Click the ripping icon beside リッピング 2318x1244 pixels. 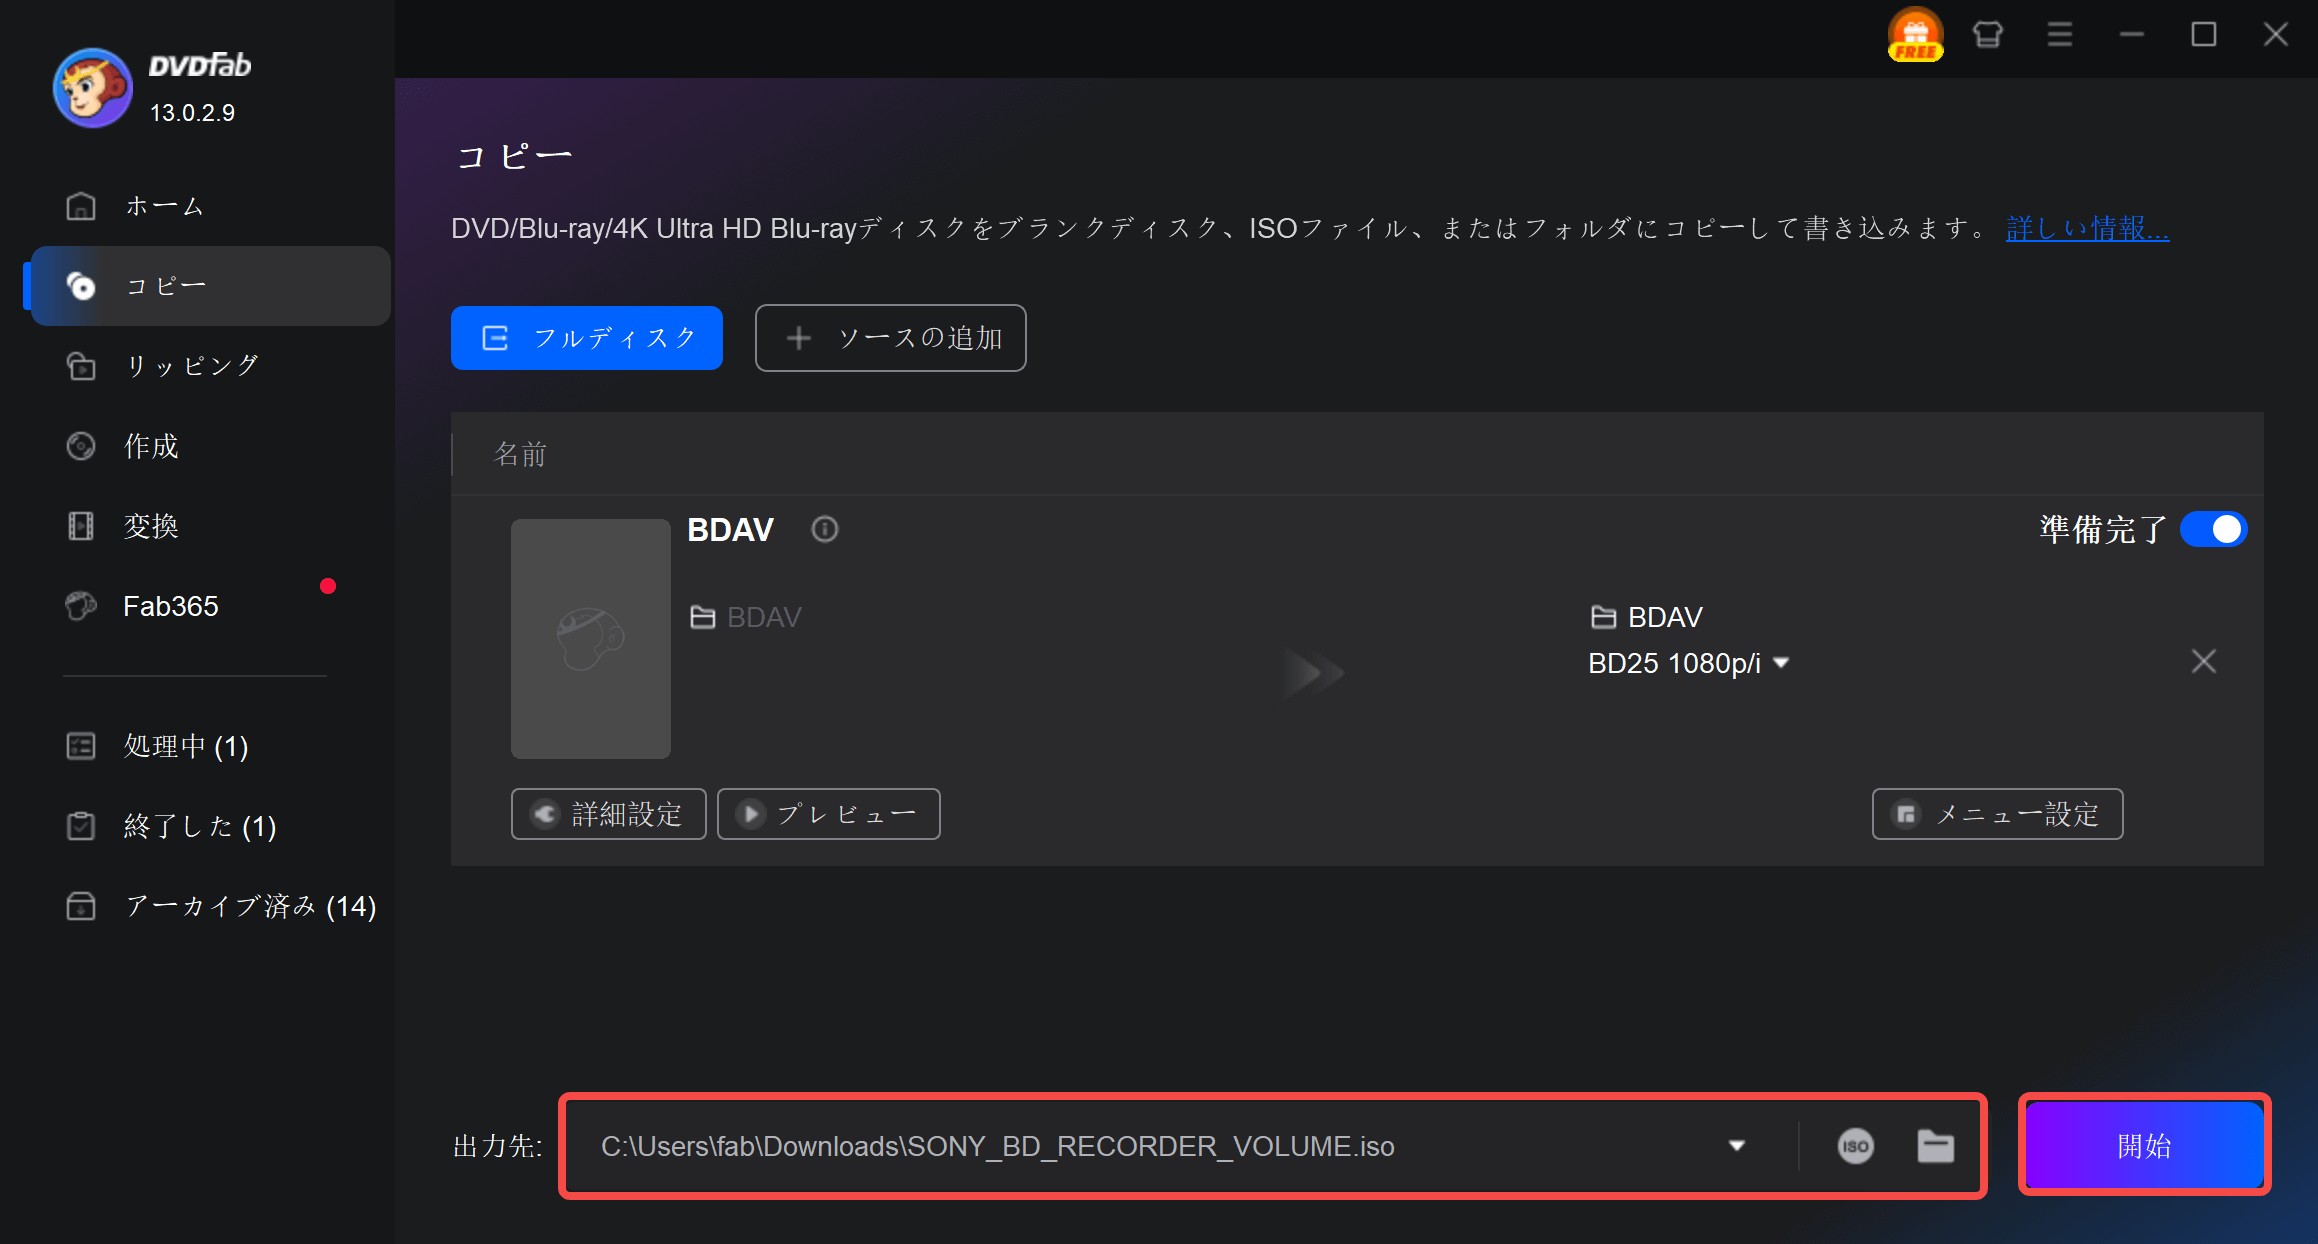point(81,366)
